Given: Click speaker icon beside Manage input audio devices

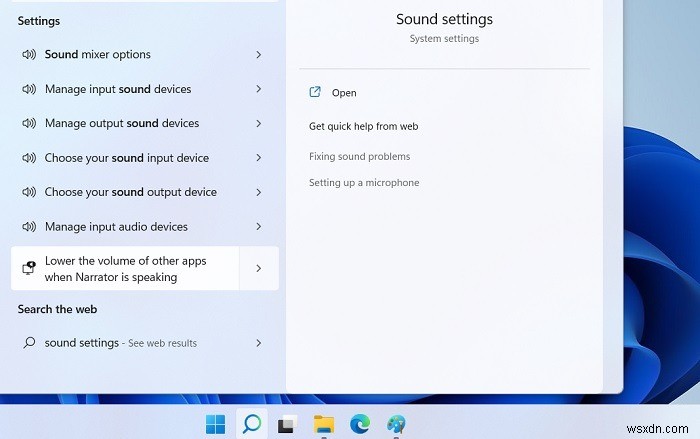Looking at the screenshot, I should (x=29, y=226).
